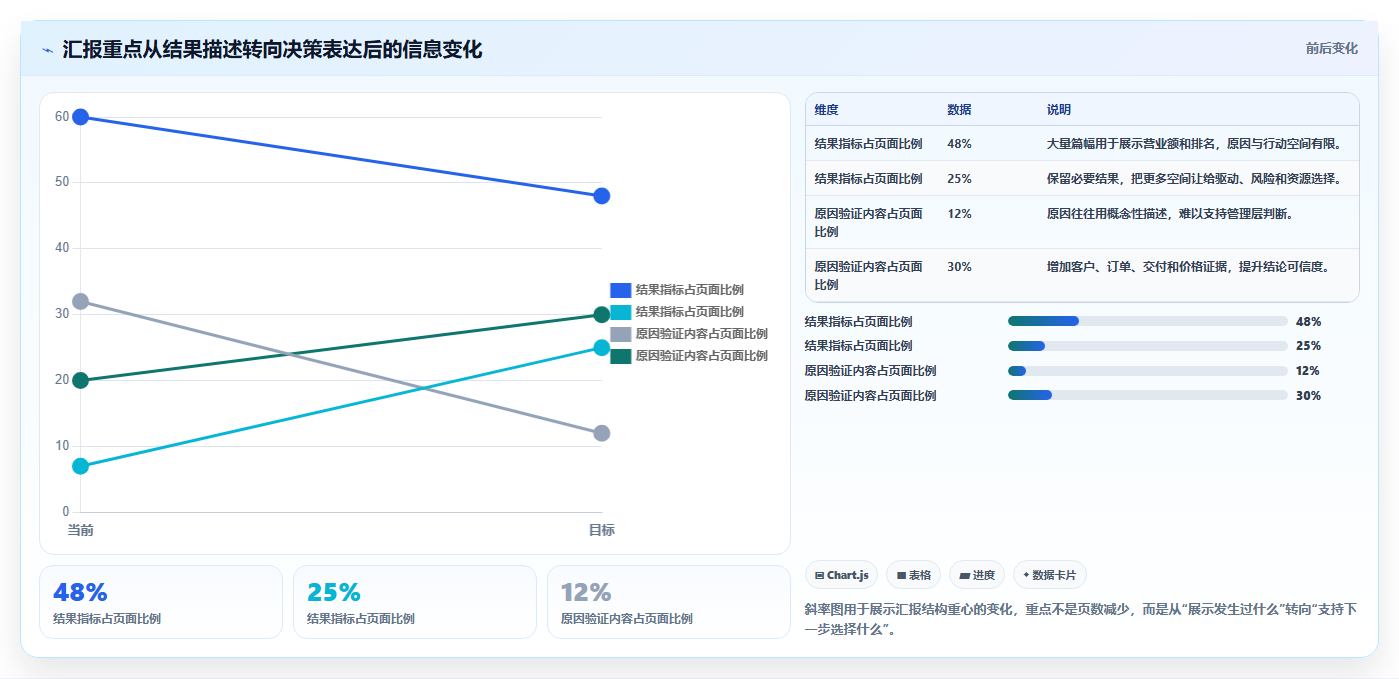
Task: Click the lightning icon beside the title
Action: [48, 50]
